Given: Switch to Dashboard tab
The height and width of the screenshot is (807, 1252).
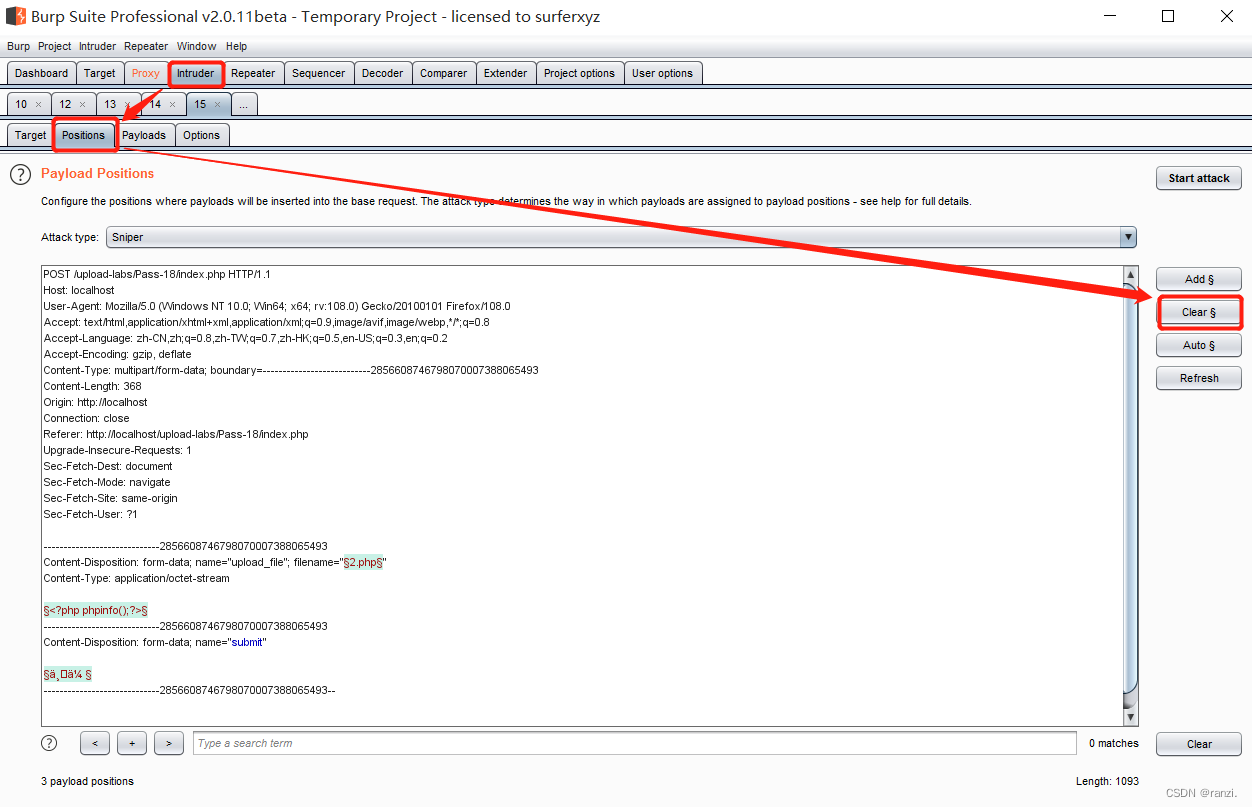Looking at the screenshot, I should 42,73.
